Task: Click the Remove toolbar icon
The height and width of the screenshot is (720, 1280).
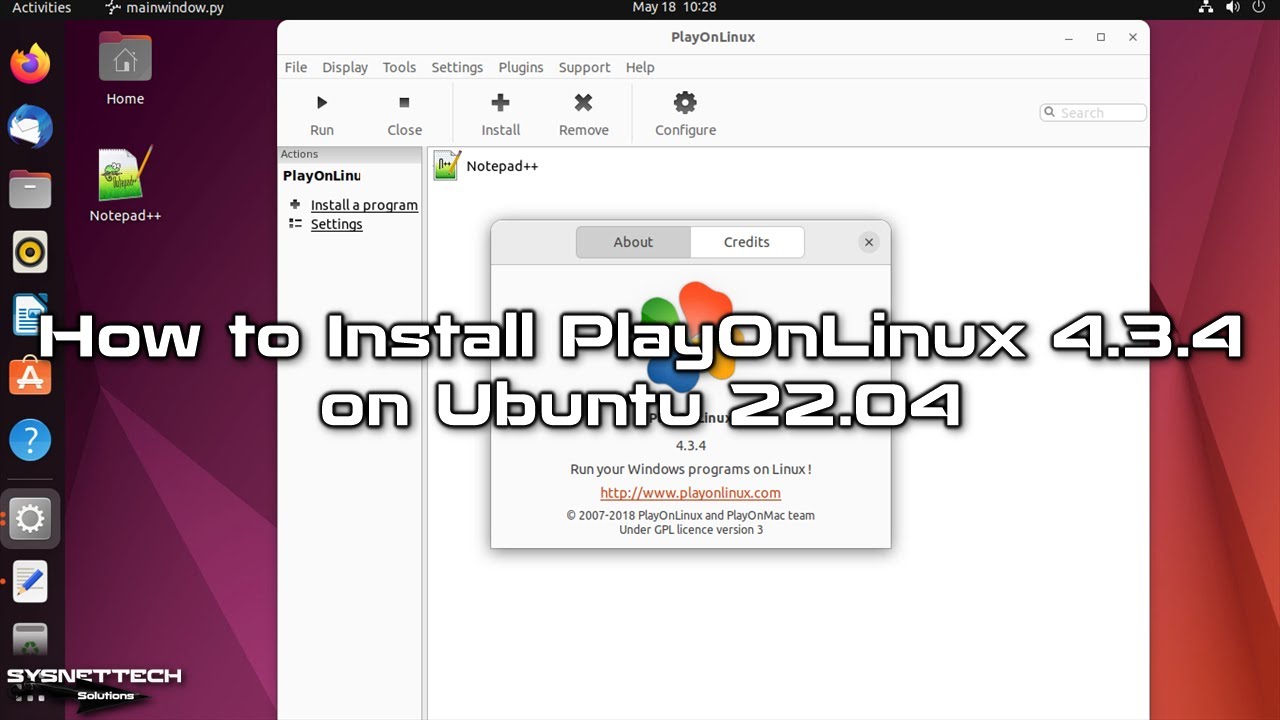Action: tap(584, 102)
